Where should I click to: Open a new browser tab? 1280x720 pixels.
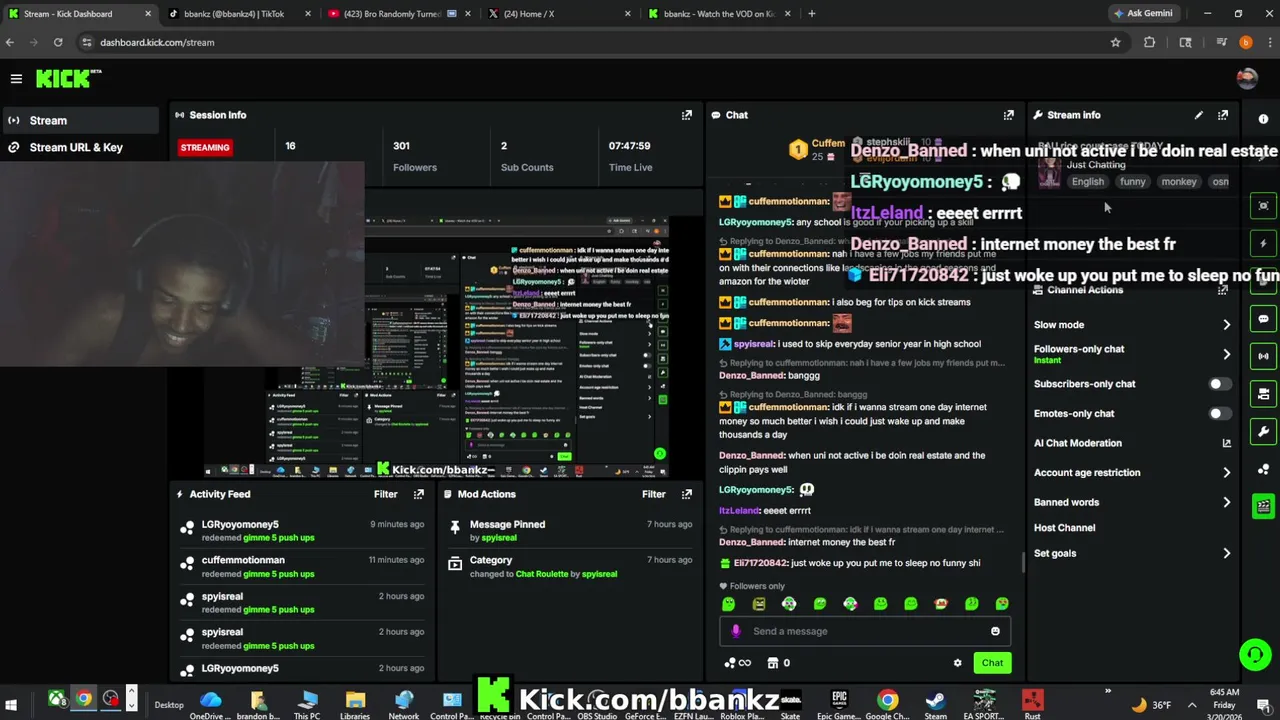[811, 14]
